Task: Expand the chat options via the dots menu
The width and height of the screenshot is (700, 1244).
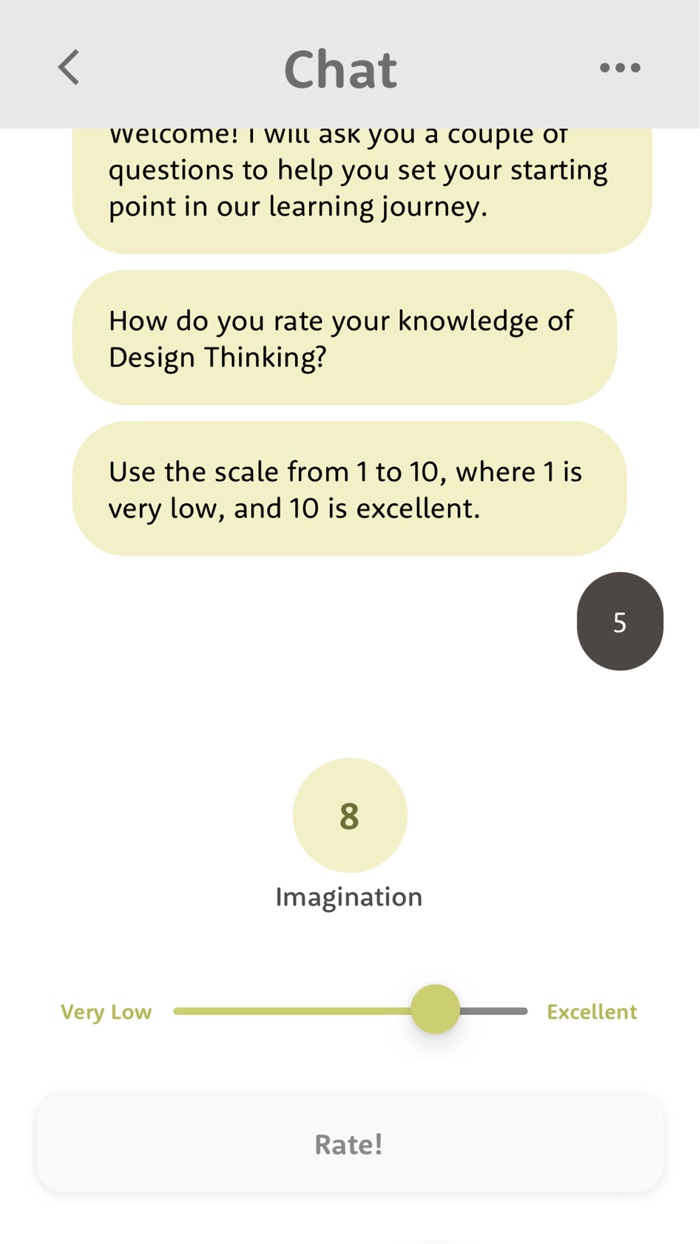Action: [620, 67]
